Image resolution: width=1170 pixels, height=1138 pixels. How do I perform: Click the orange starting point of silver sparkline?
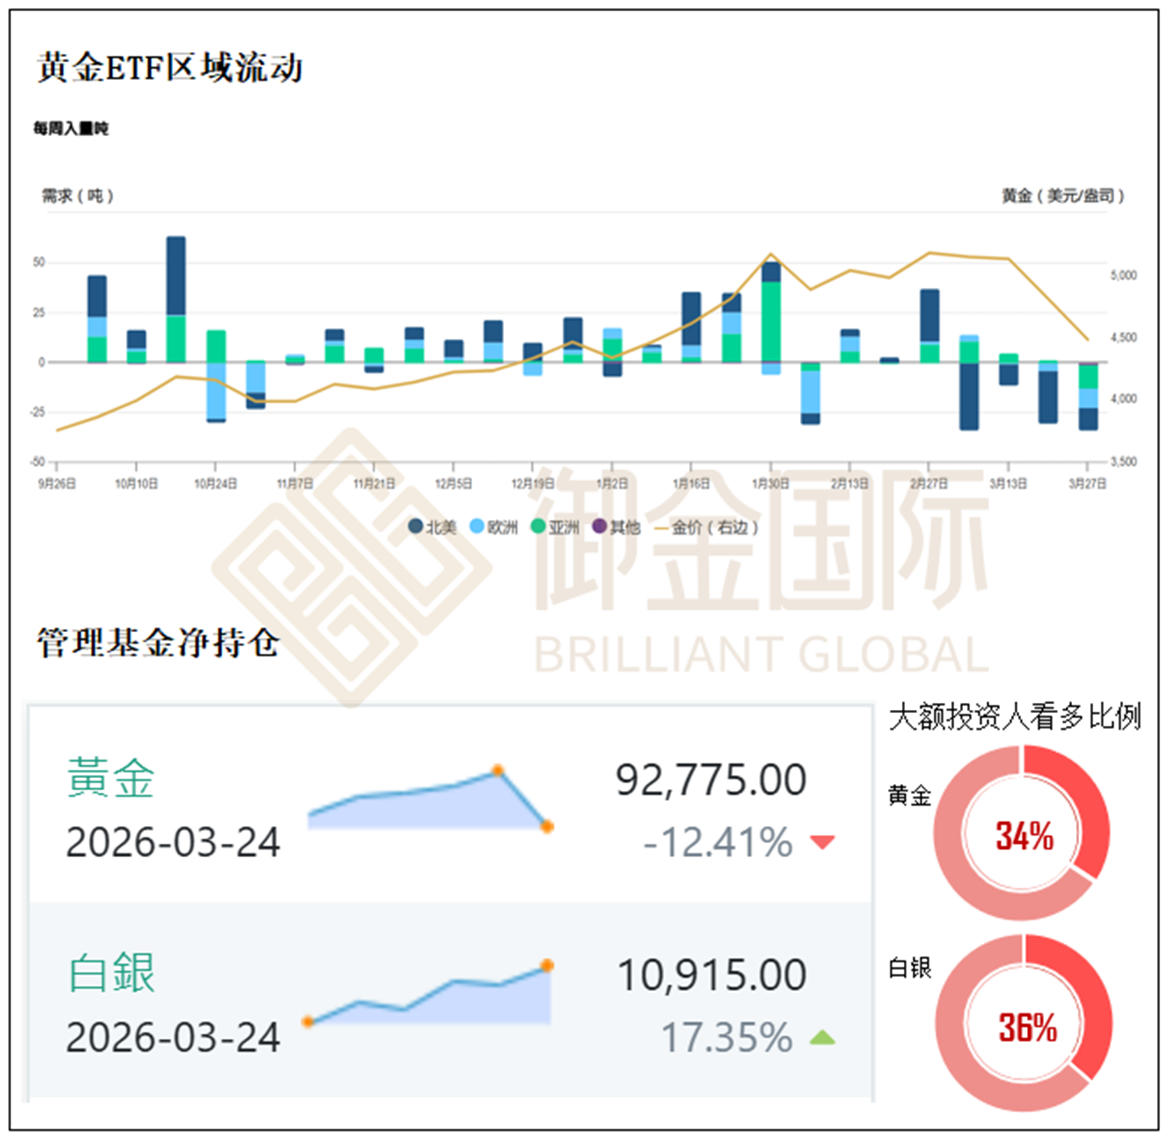point(308,1021)
